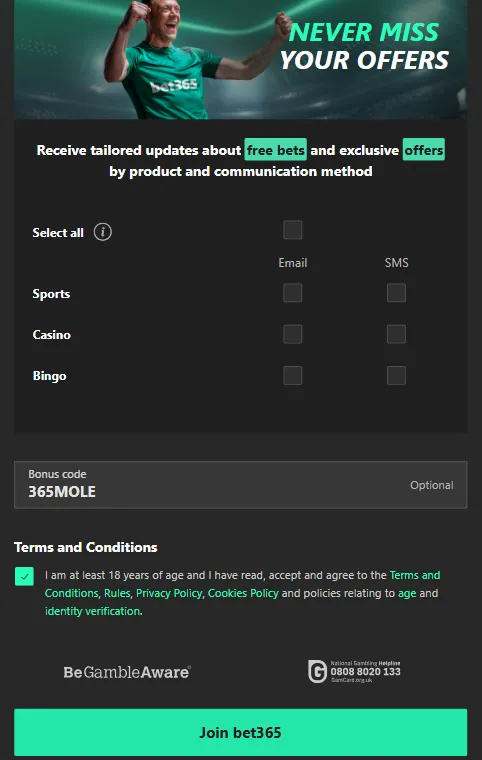Viewport: 482px width, 760px height.
Task: Open the Privacy Policy link
Action: click(169, 593)
